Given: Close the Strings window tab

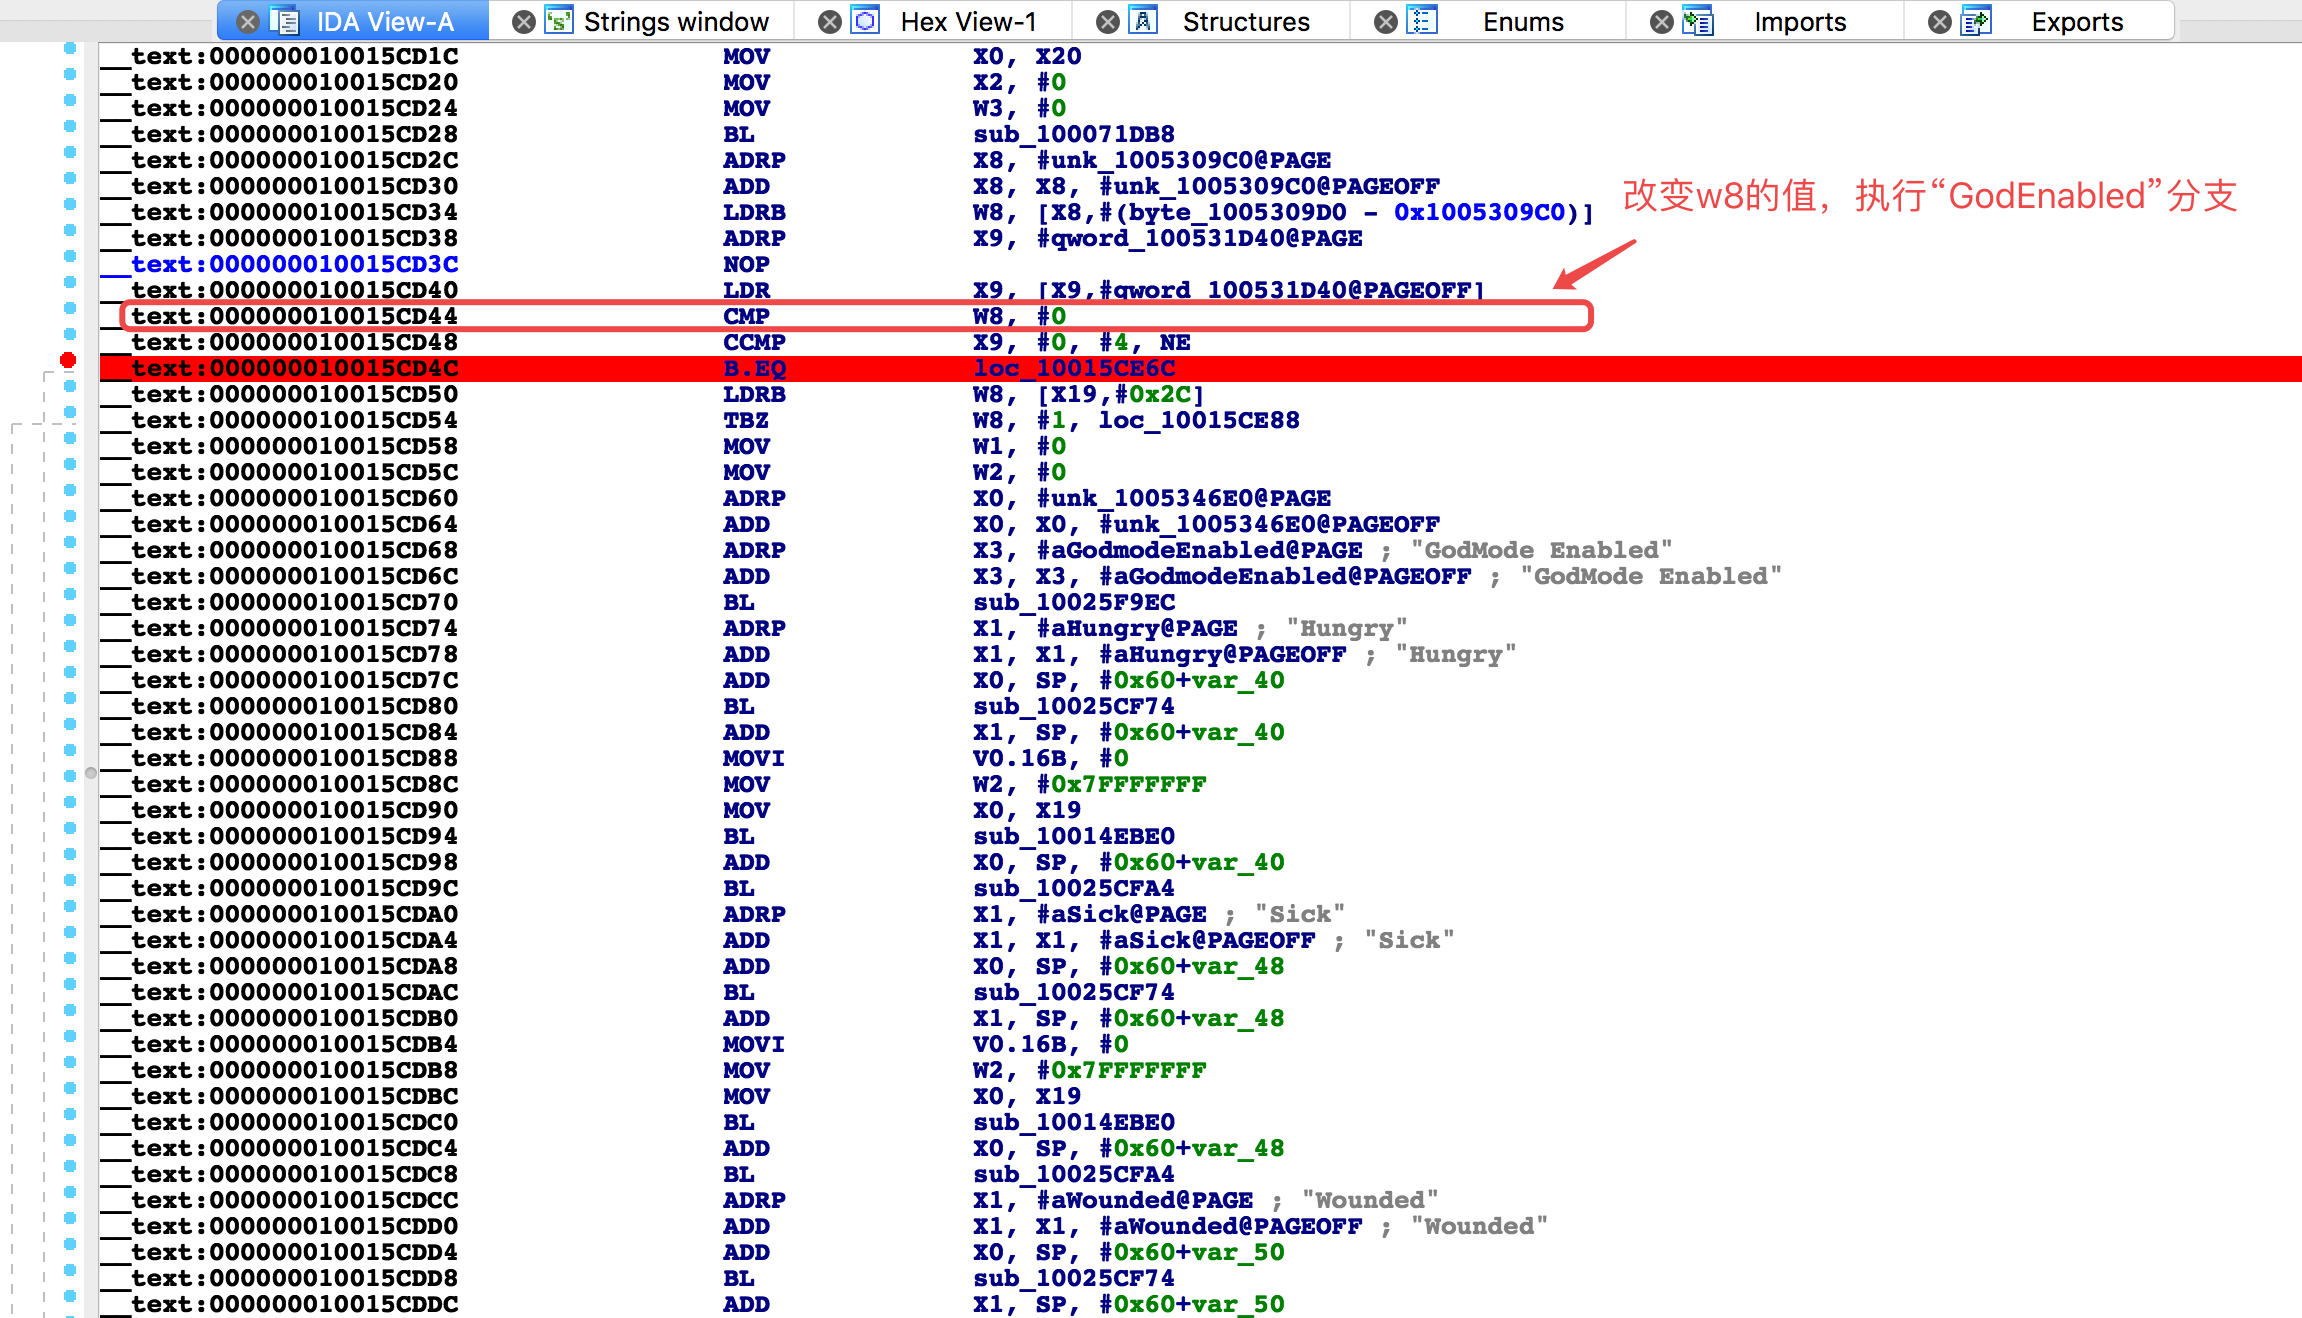Looking at the screenshot, I should (x=523, y=22).
